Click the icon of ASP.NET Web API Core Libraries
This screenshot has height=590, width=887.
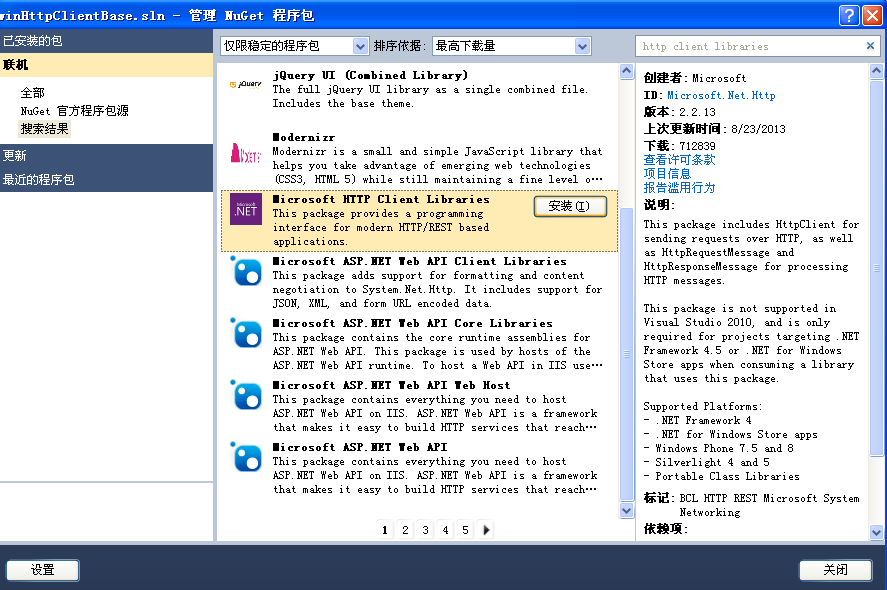click(246, 333)
